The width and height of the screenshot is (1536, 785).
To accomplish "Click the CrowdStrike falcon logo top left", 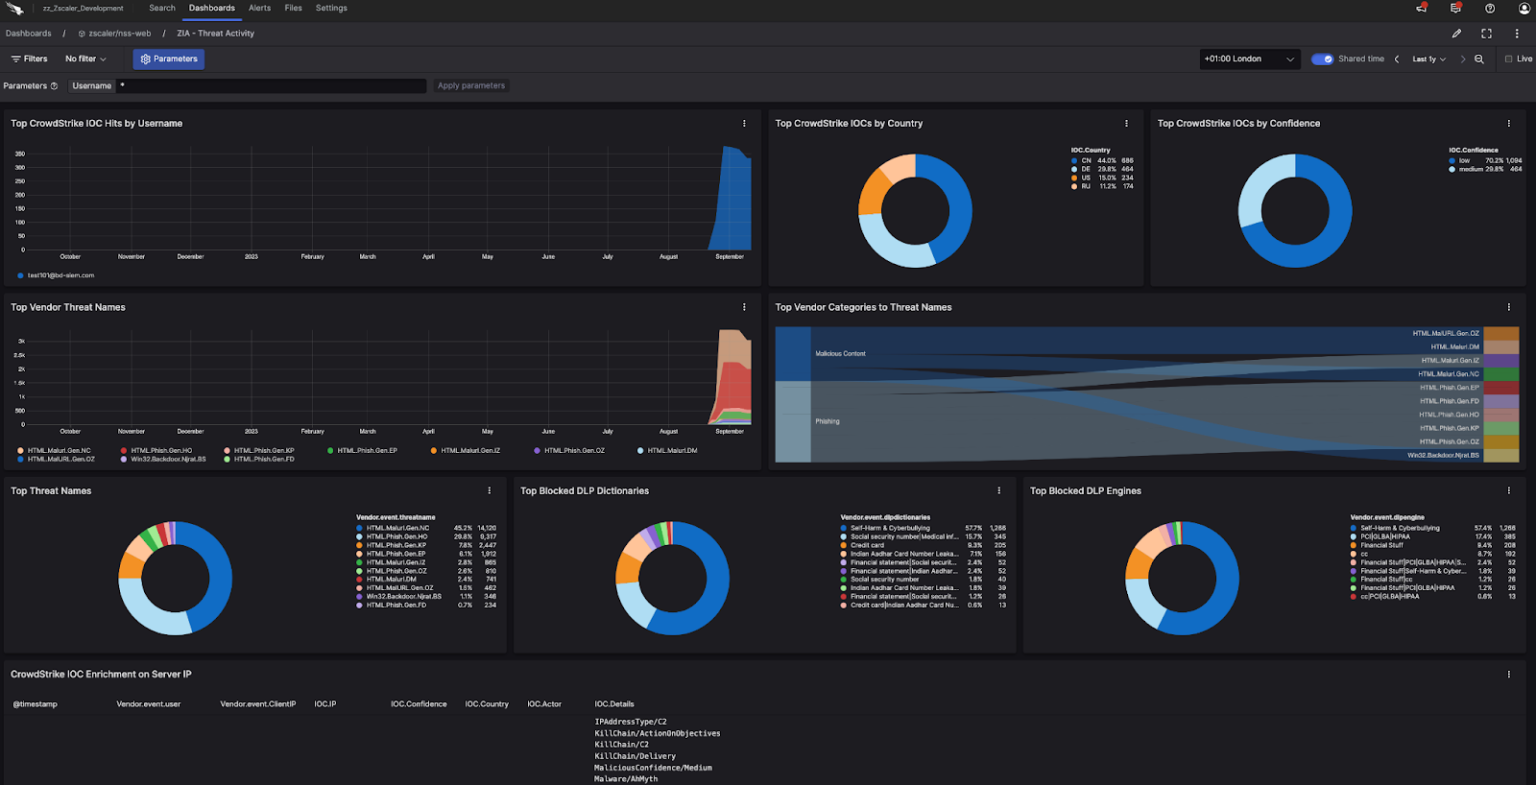I will coord(17,9).
